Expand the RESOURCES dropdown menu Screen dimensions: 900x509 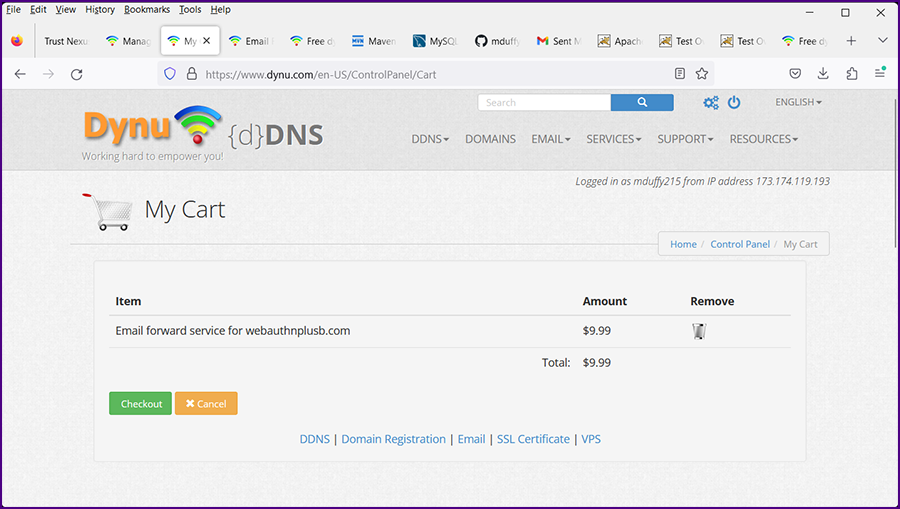763,139
